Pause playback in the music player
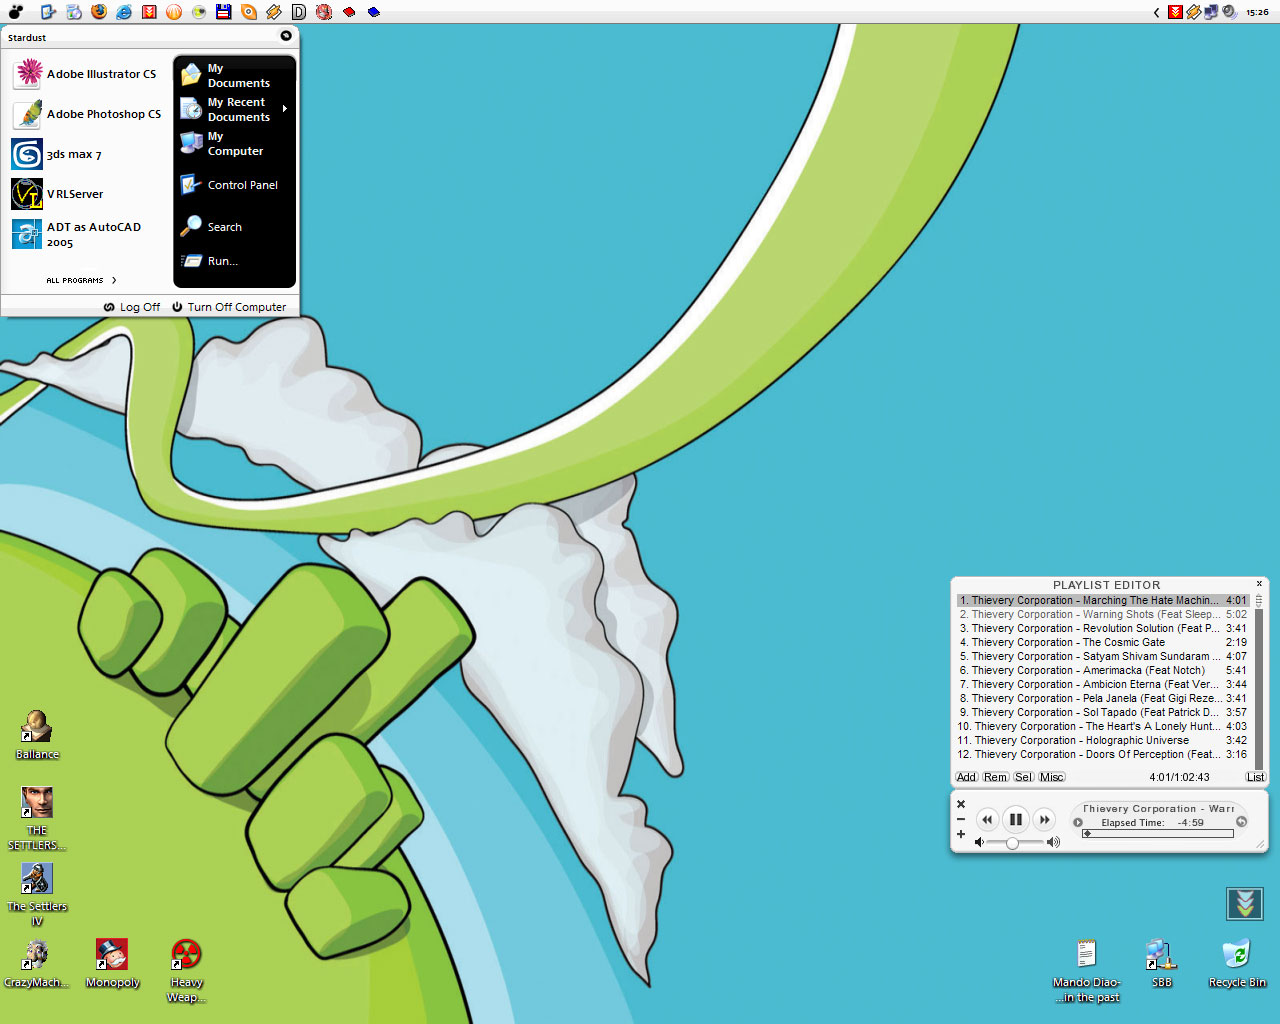The image size is (1280, 1024). (1016, 819)
